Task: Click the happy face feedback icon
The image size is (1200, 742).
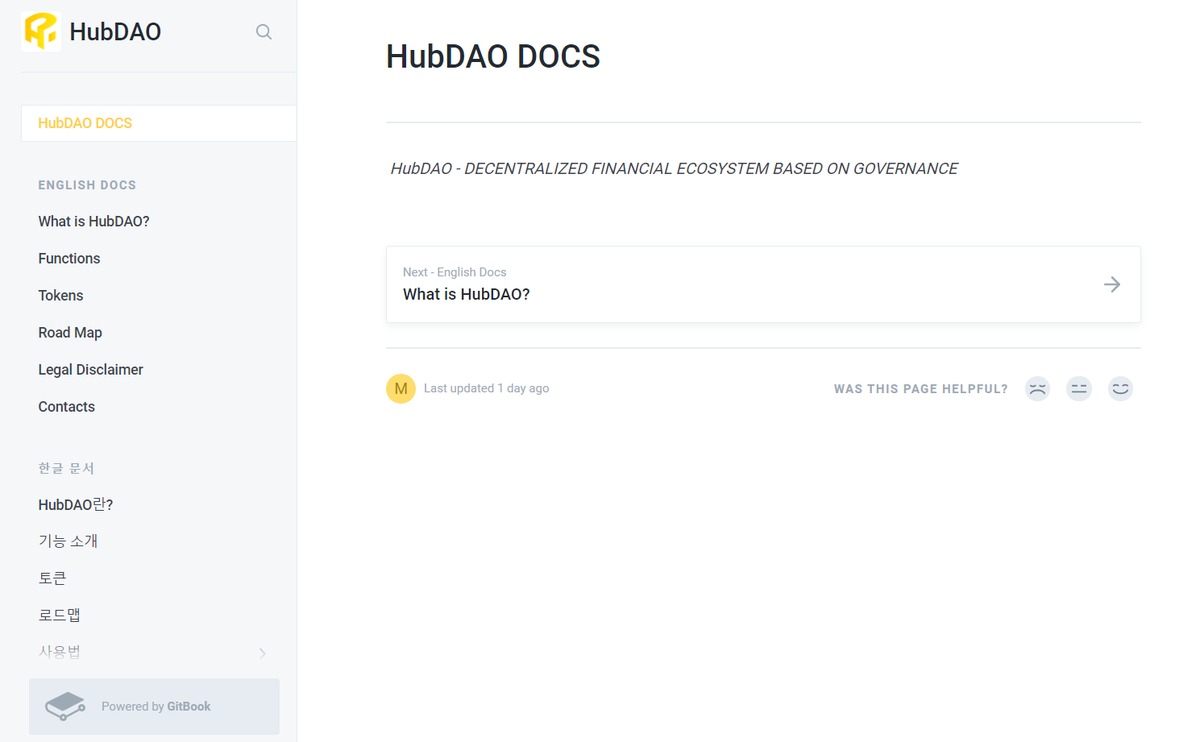Action: (1120, 389)
